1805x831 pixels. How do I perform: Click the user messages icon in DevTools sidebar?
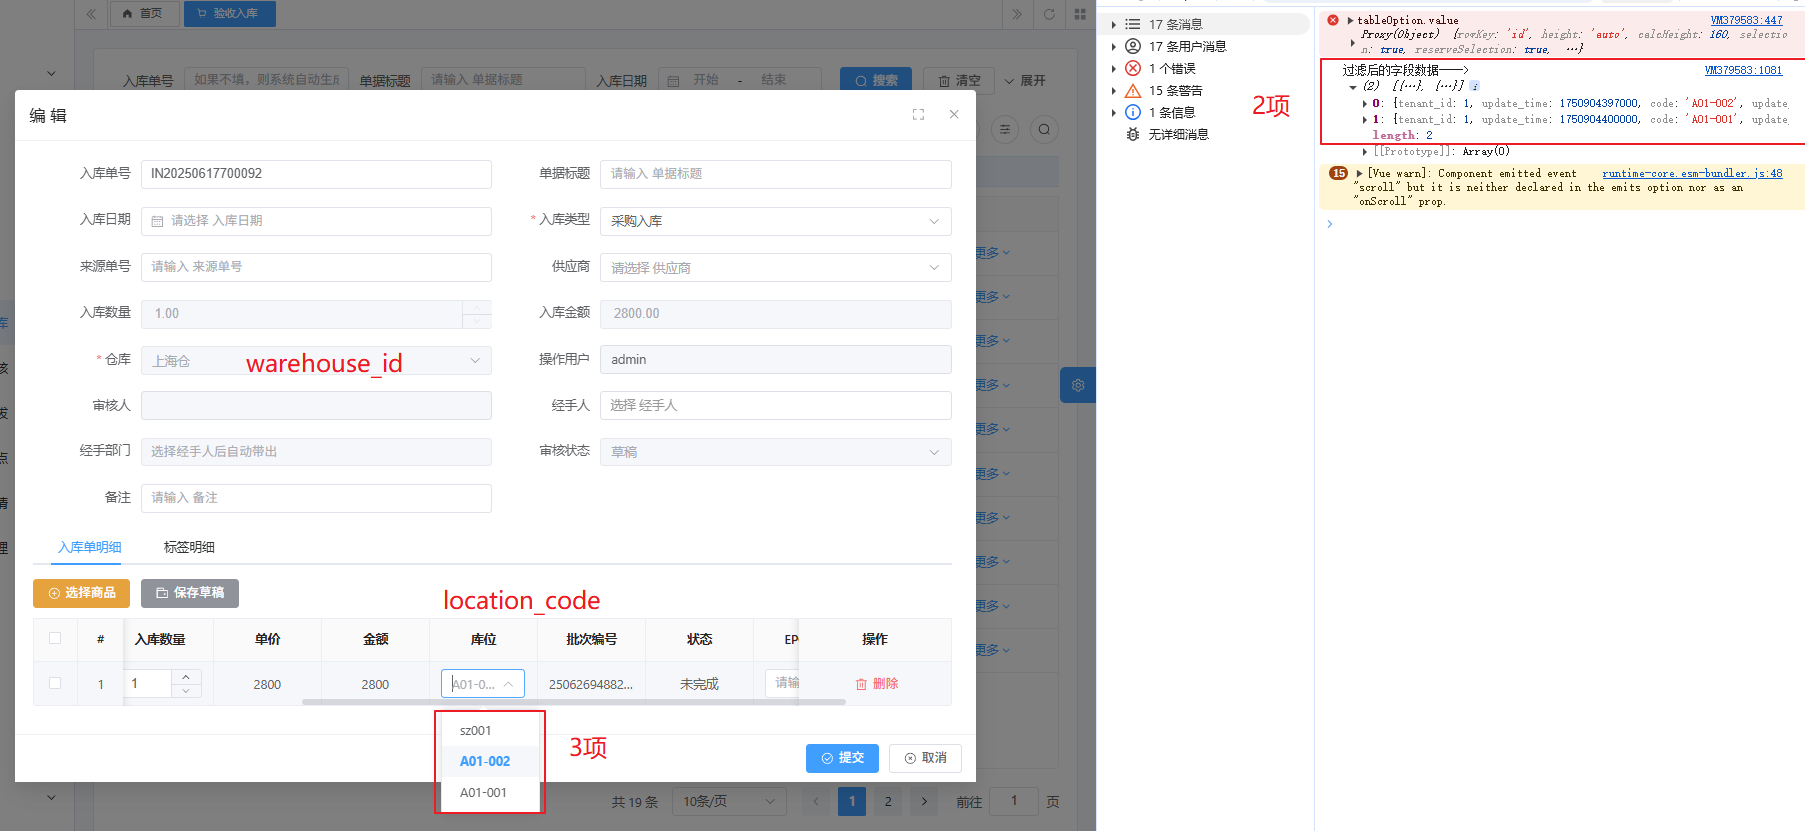coord(1133,46)
